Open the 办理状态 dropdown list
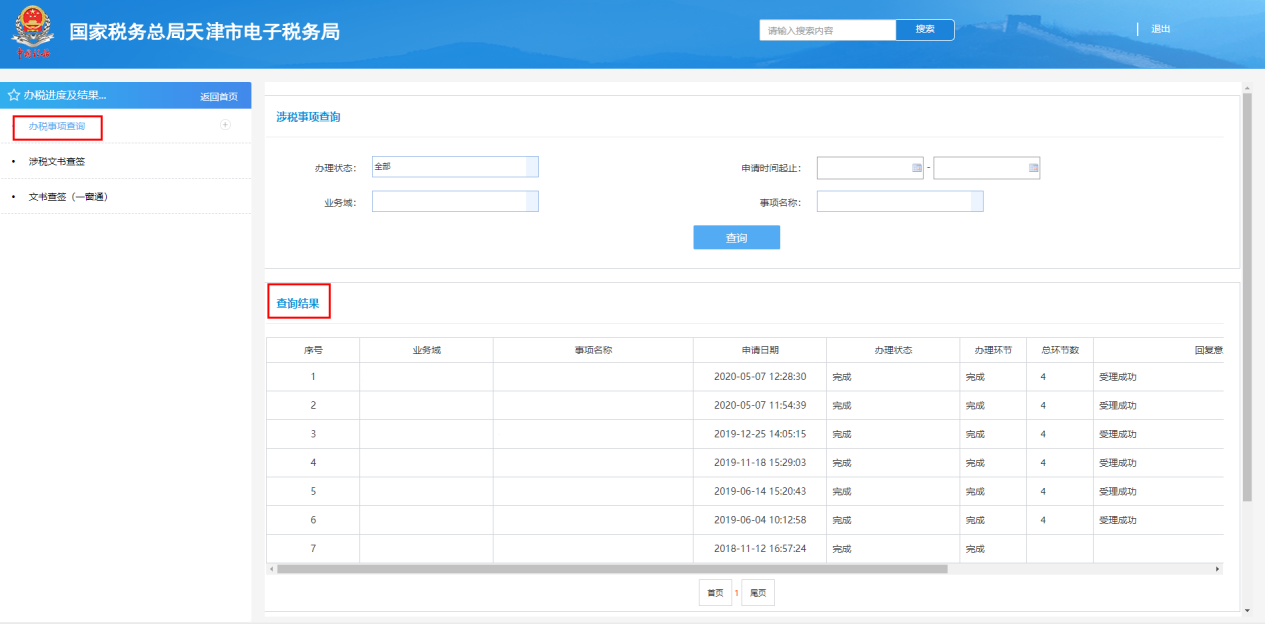The image size is (1265, 624). (x=531, y=167)
